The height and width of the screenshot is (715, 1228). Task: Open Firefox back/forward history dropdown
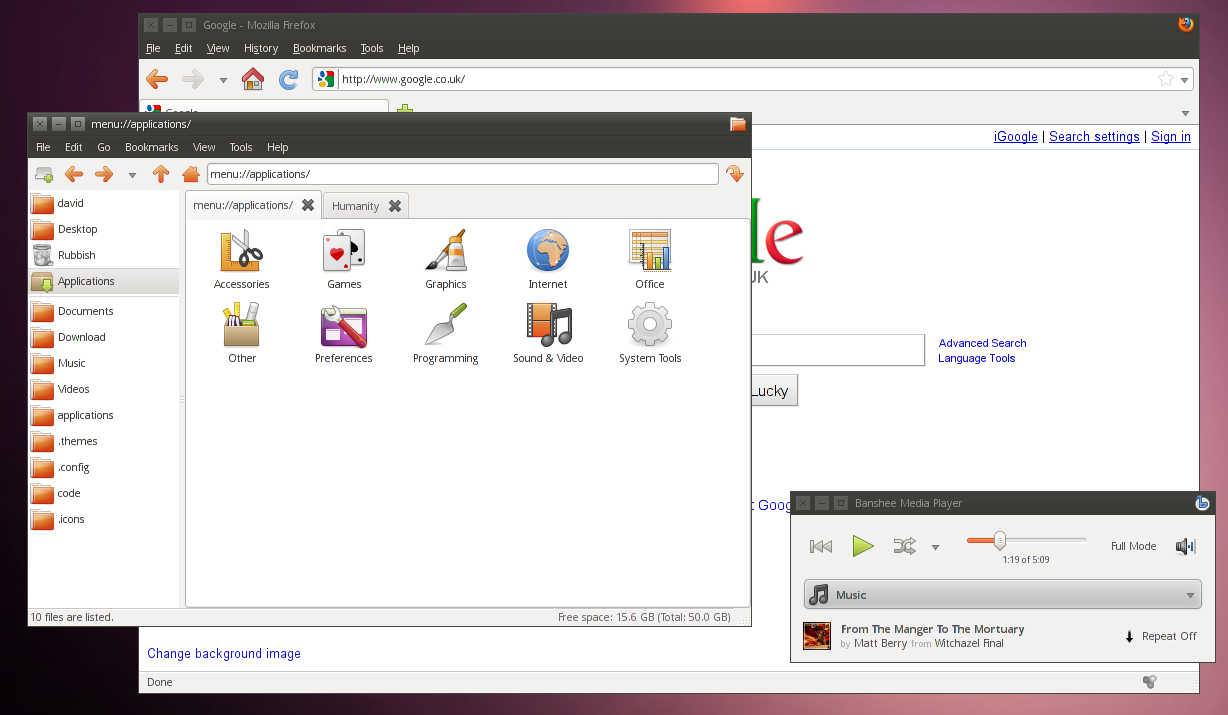pos(223,80)
